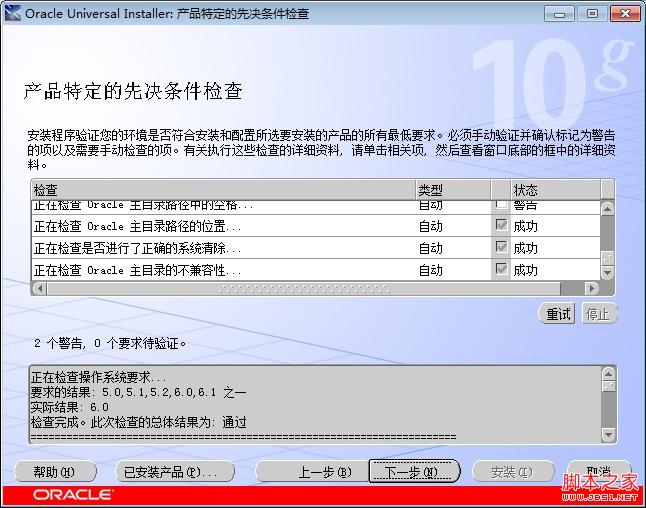Screen dimensions: 646x508
Task: Open 帮助(H) help
Action: 55,472
